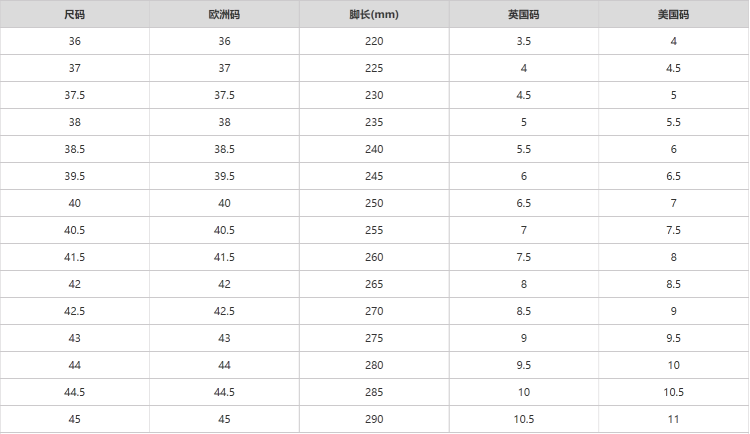This screenshot has width=750, height=434.
Task: Click the 290 foot length cell
Action: click(x=374, y=419)
